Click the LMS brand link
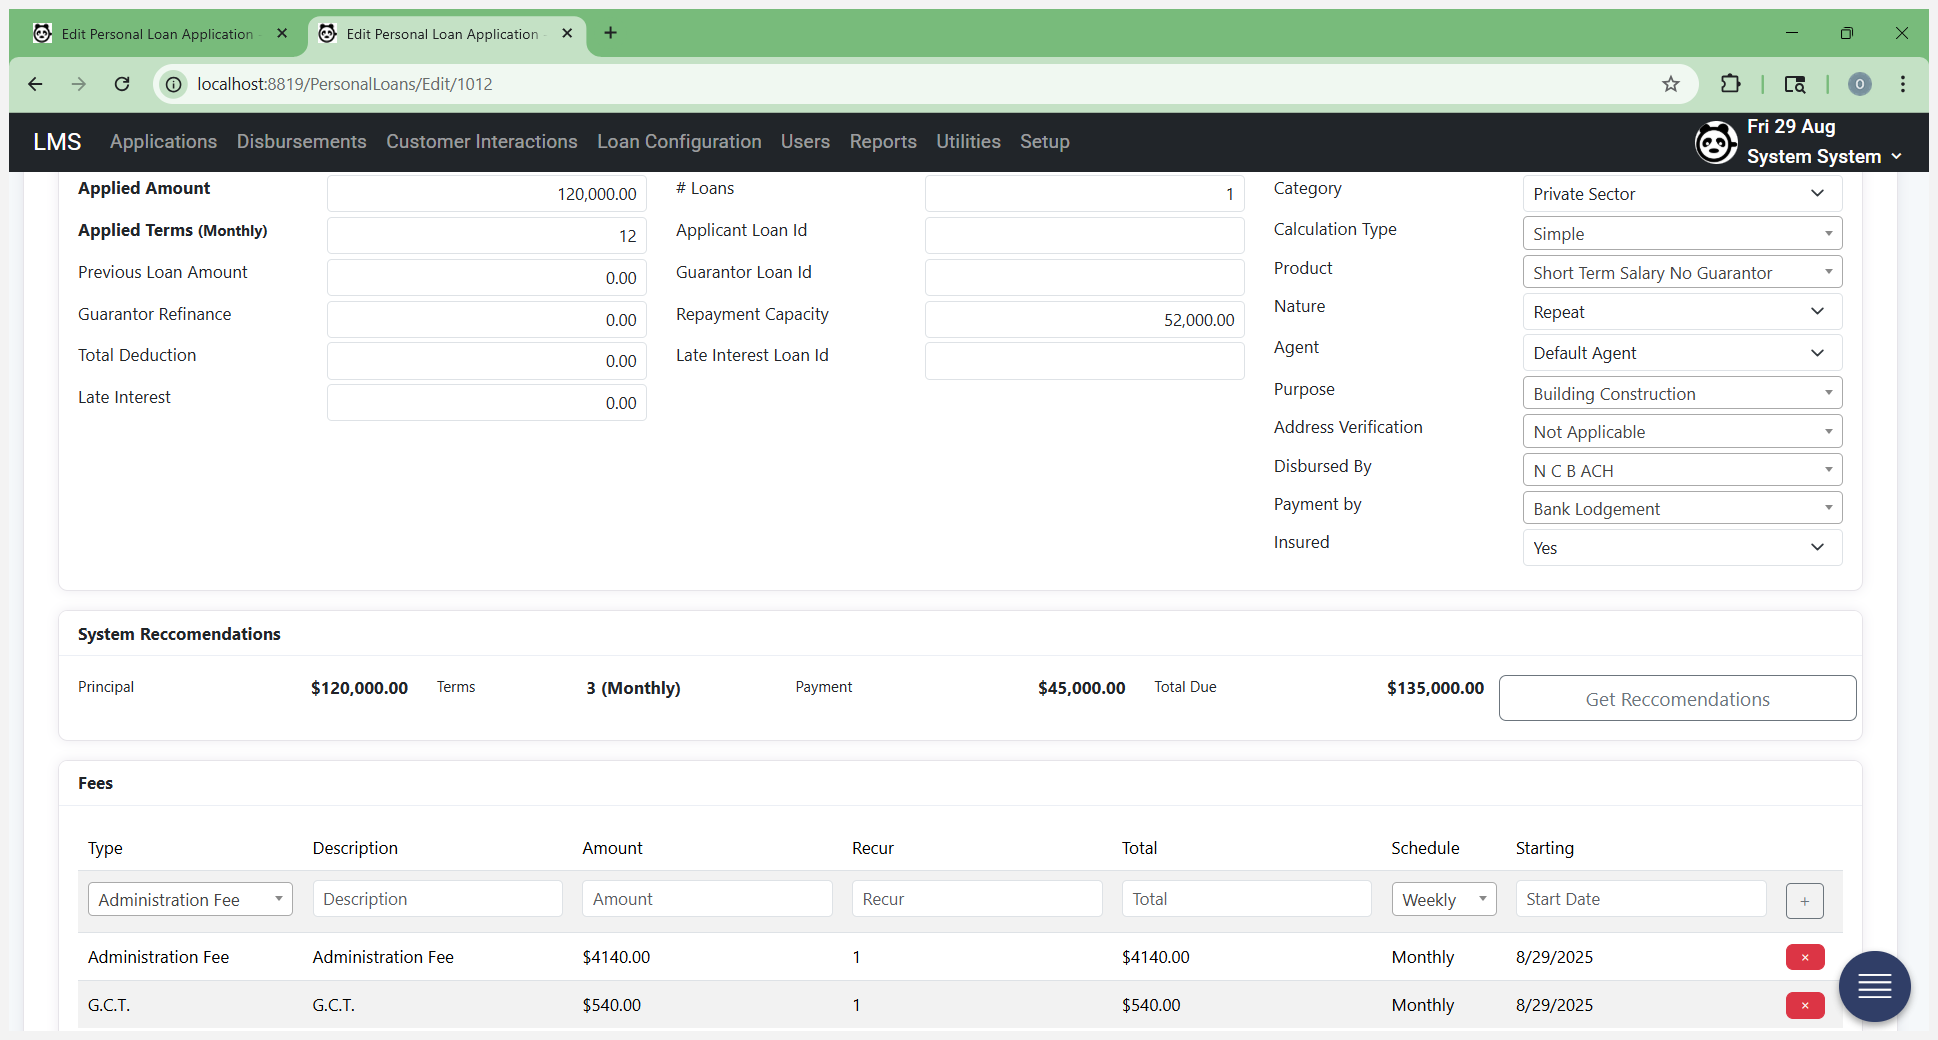 [57, 142]
